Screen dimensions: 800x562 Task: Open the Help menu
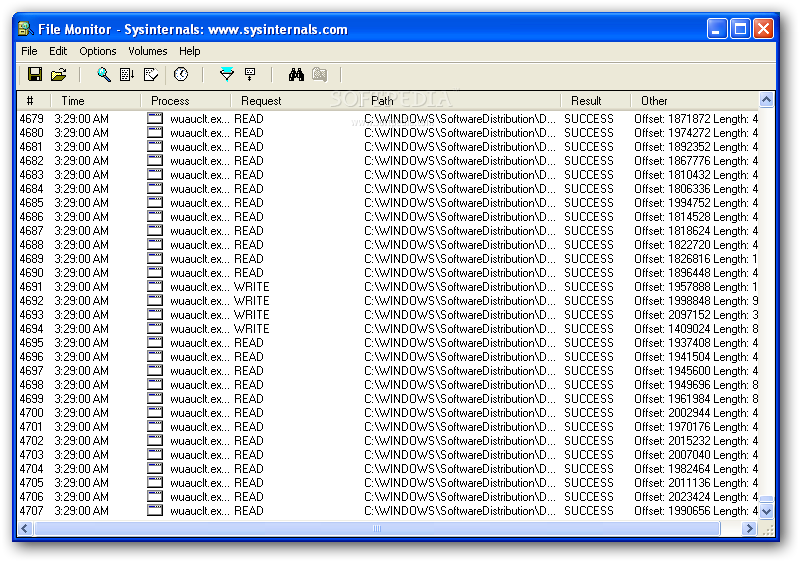(x=189, y=51)
